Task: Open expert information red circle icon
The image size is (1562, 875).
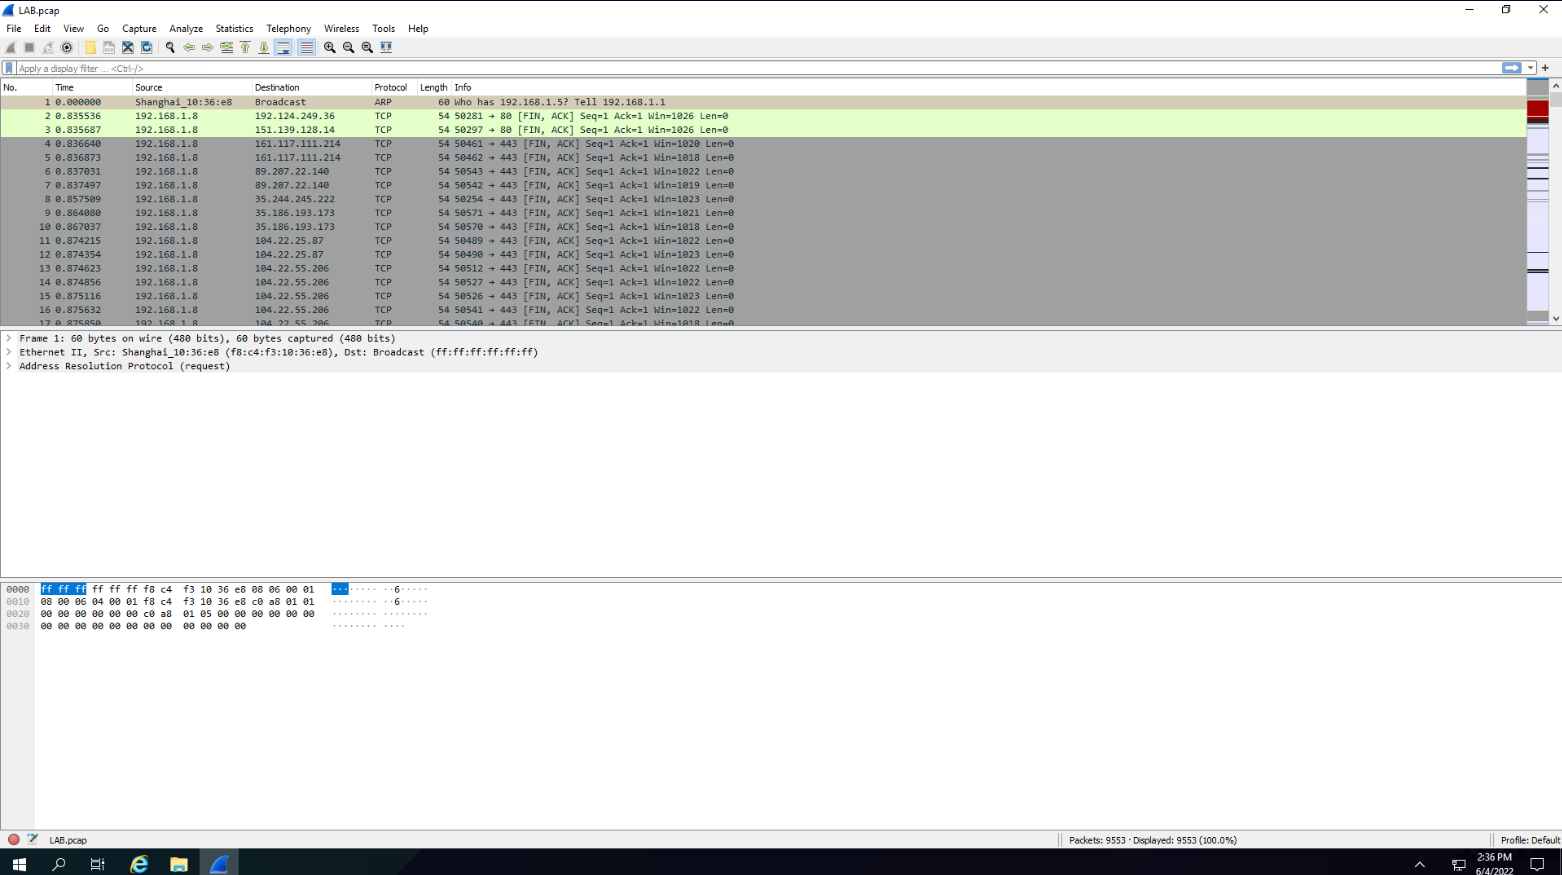Action: pyautogui.click(x=14, y=840)
